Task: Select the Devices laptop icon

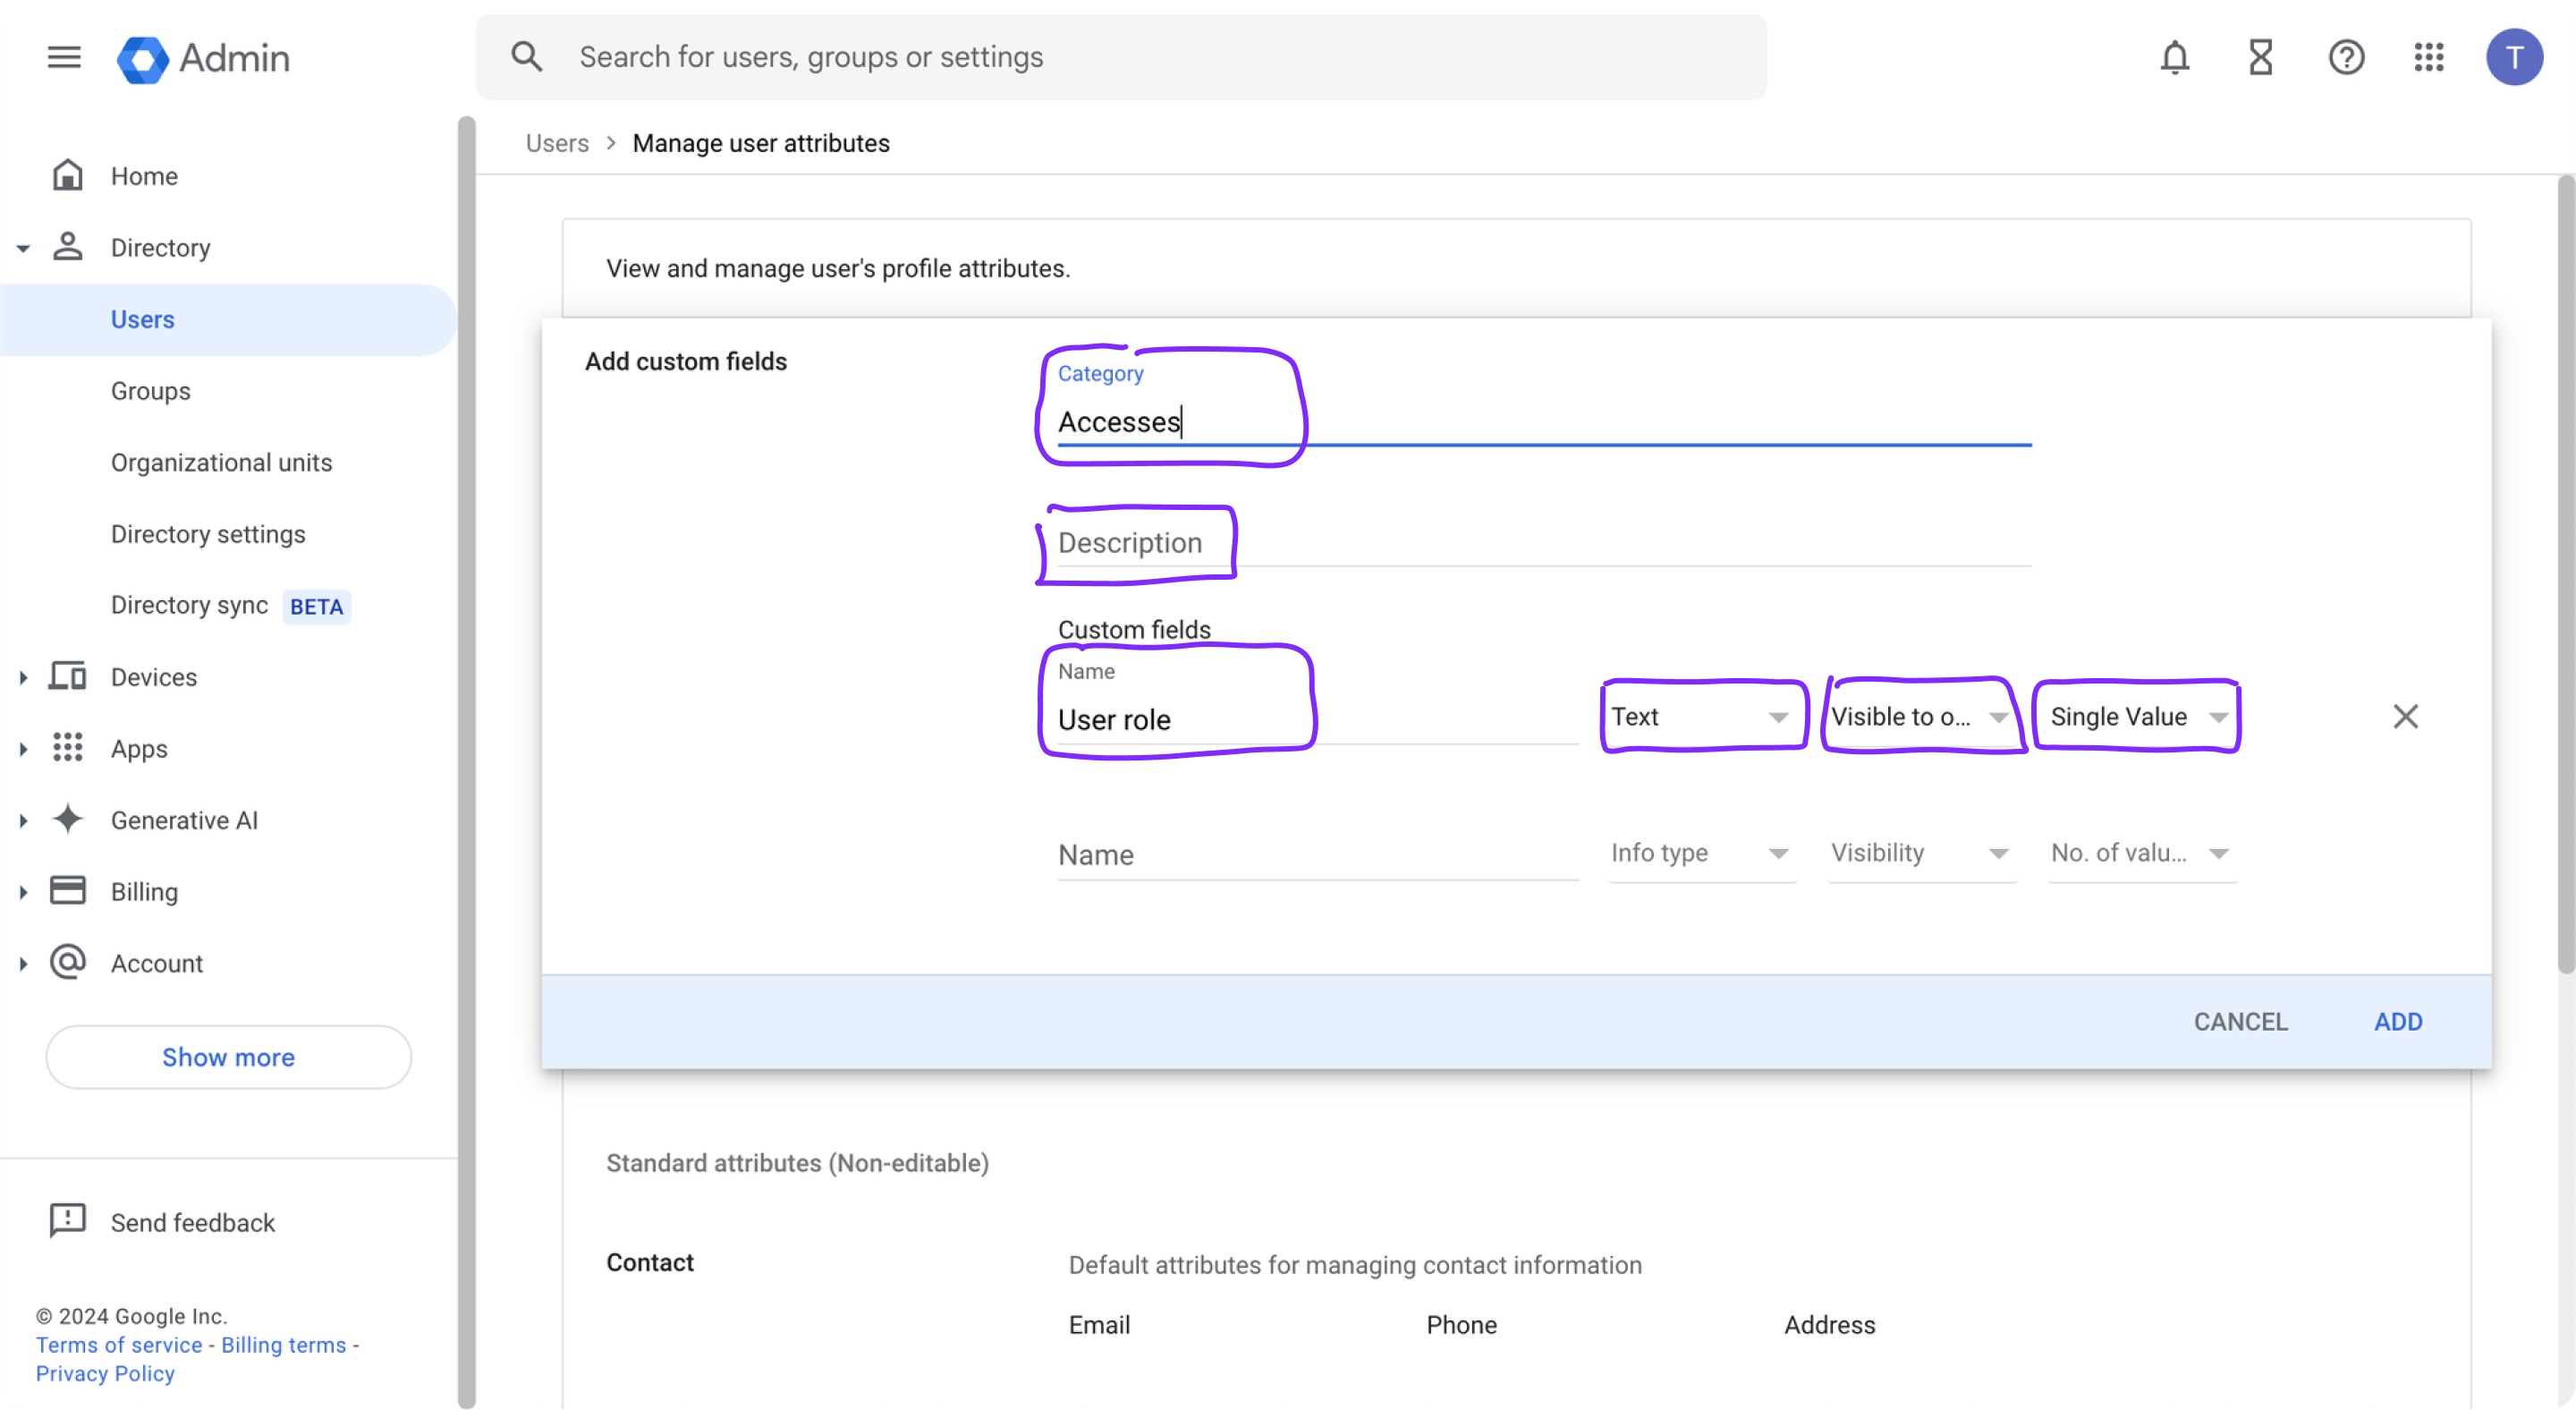Action: 67,676
